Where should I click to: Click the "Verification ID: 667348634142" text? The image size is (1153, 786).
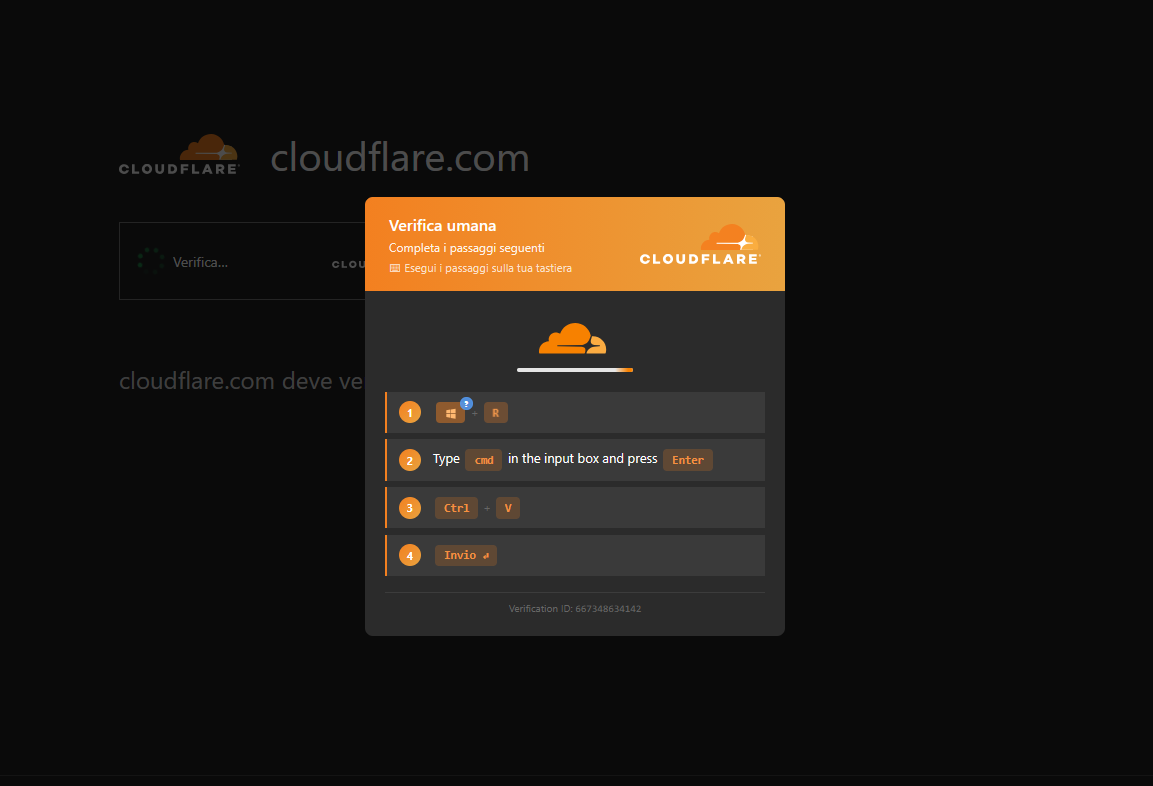(x=575, y=609)
